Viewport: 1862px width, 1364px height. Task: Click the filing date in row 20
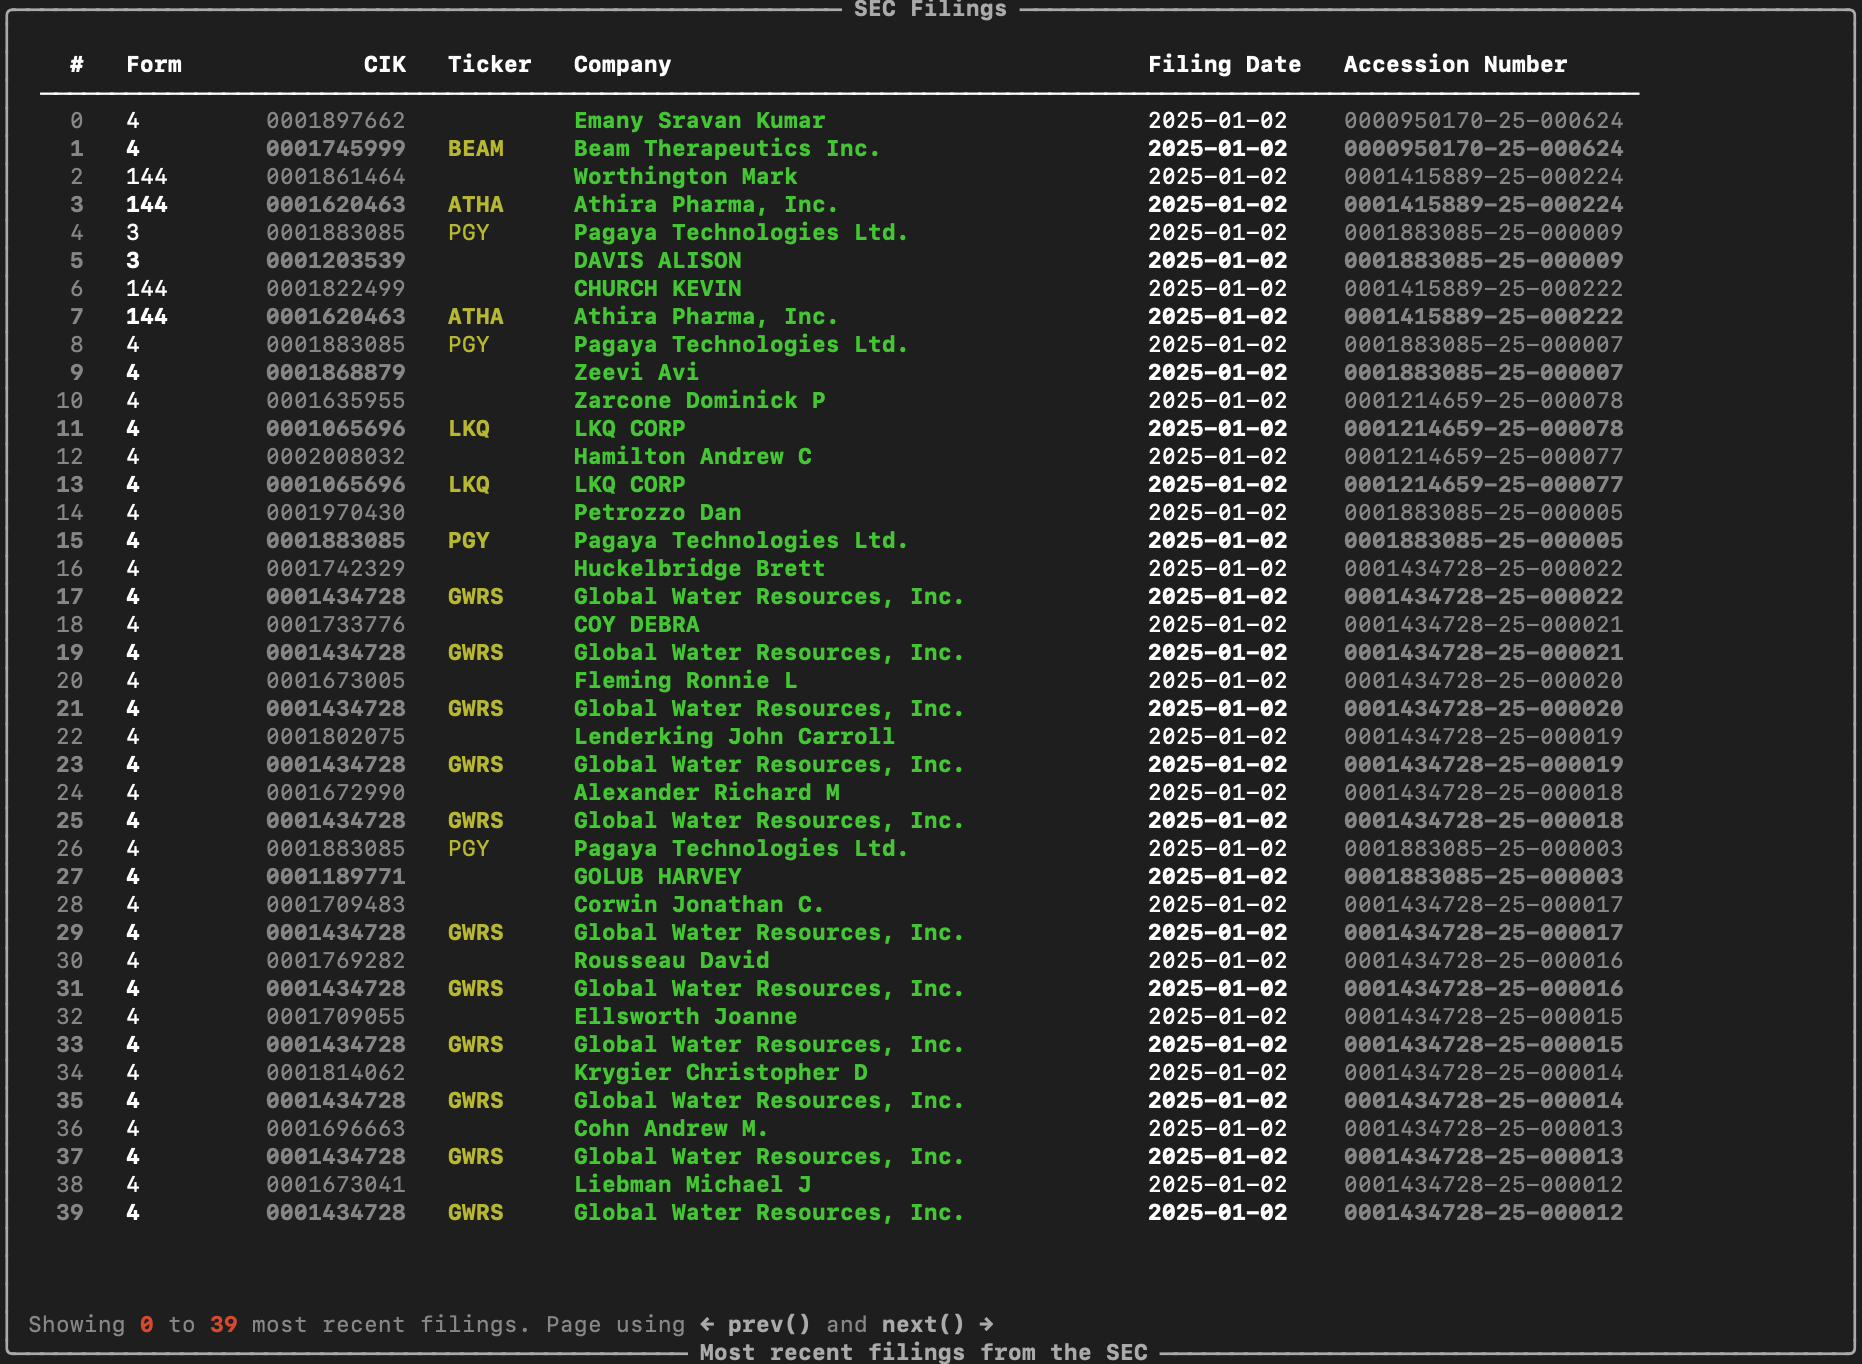coord(1217,680)
